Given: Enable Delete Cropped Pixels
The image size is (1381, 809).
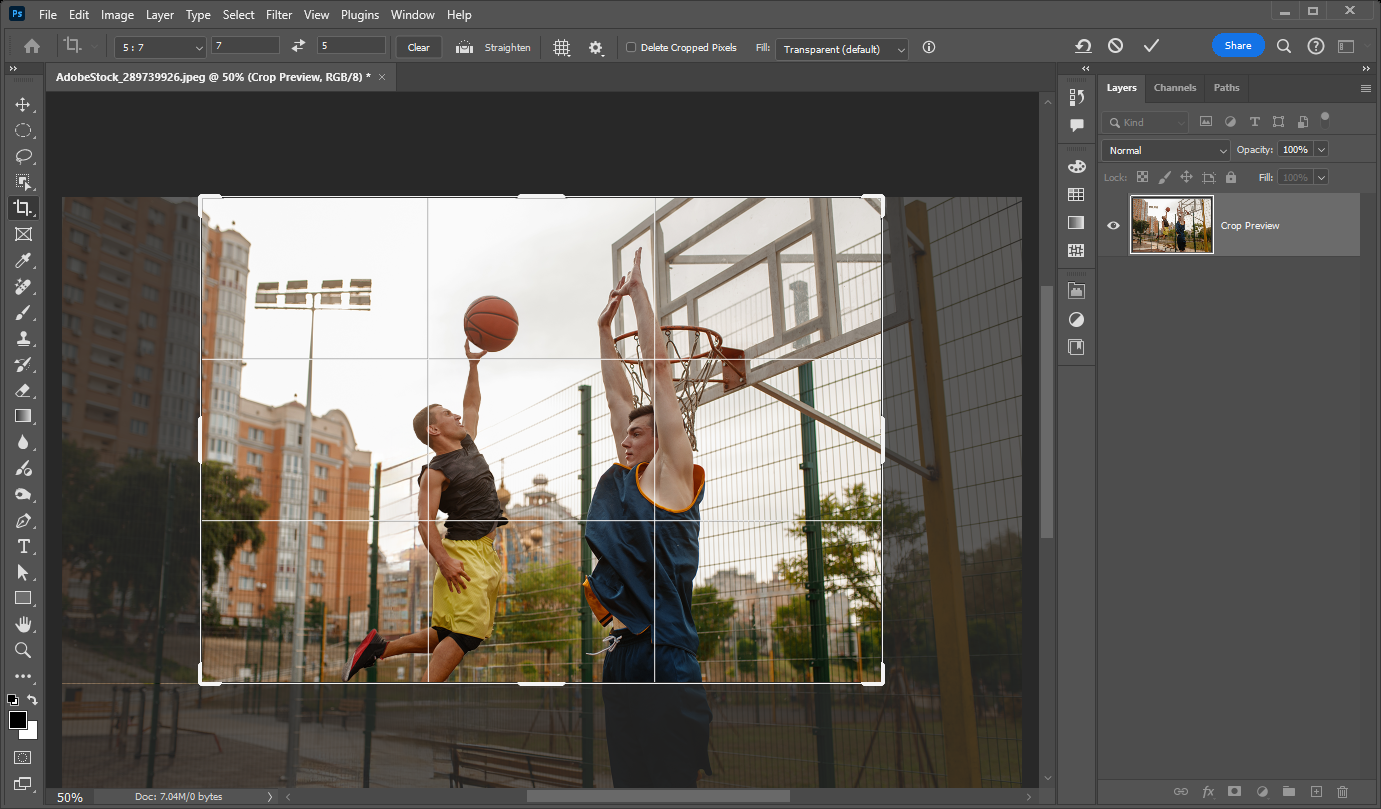Looking at the screenshot, I should pos(631,47).
